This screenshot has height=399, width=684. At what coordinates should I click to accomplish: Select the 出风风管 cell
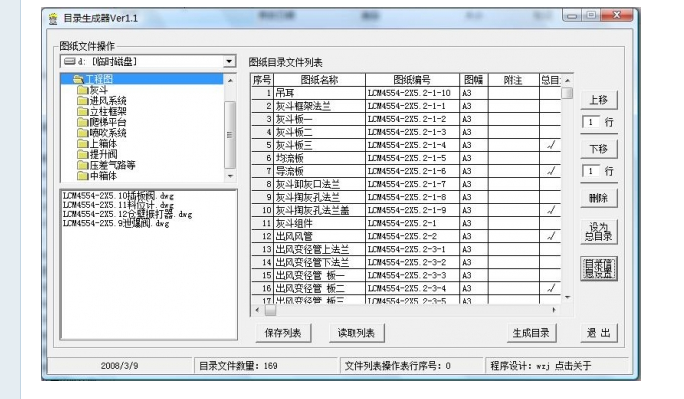click(x=319, y=236)
